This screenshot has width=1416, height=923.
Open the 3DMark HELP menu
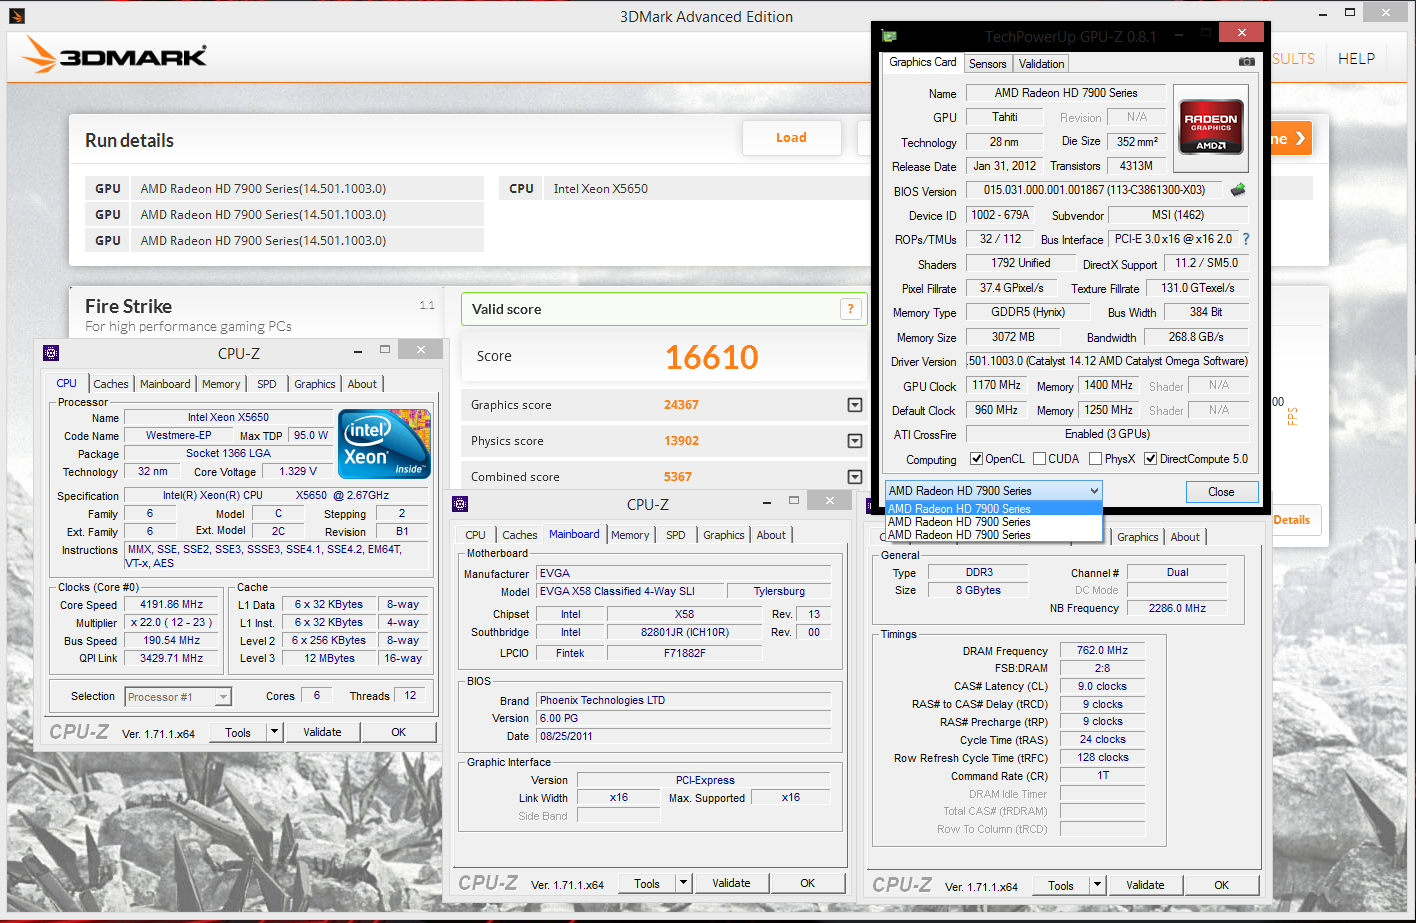pos(1357,58)
